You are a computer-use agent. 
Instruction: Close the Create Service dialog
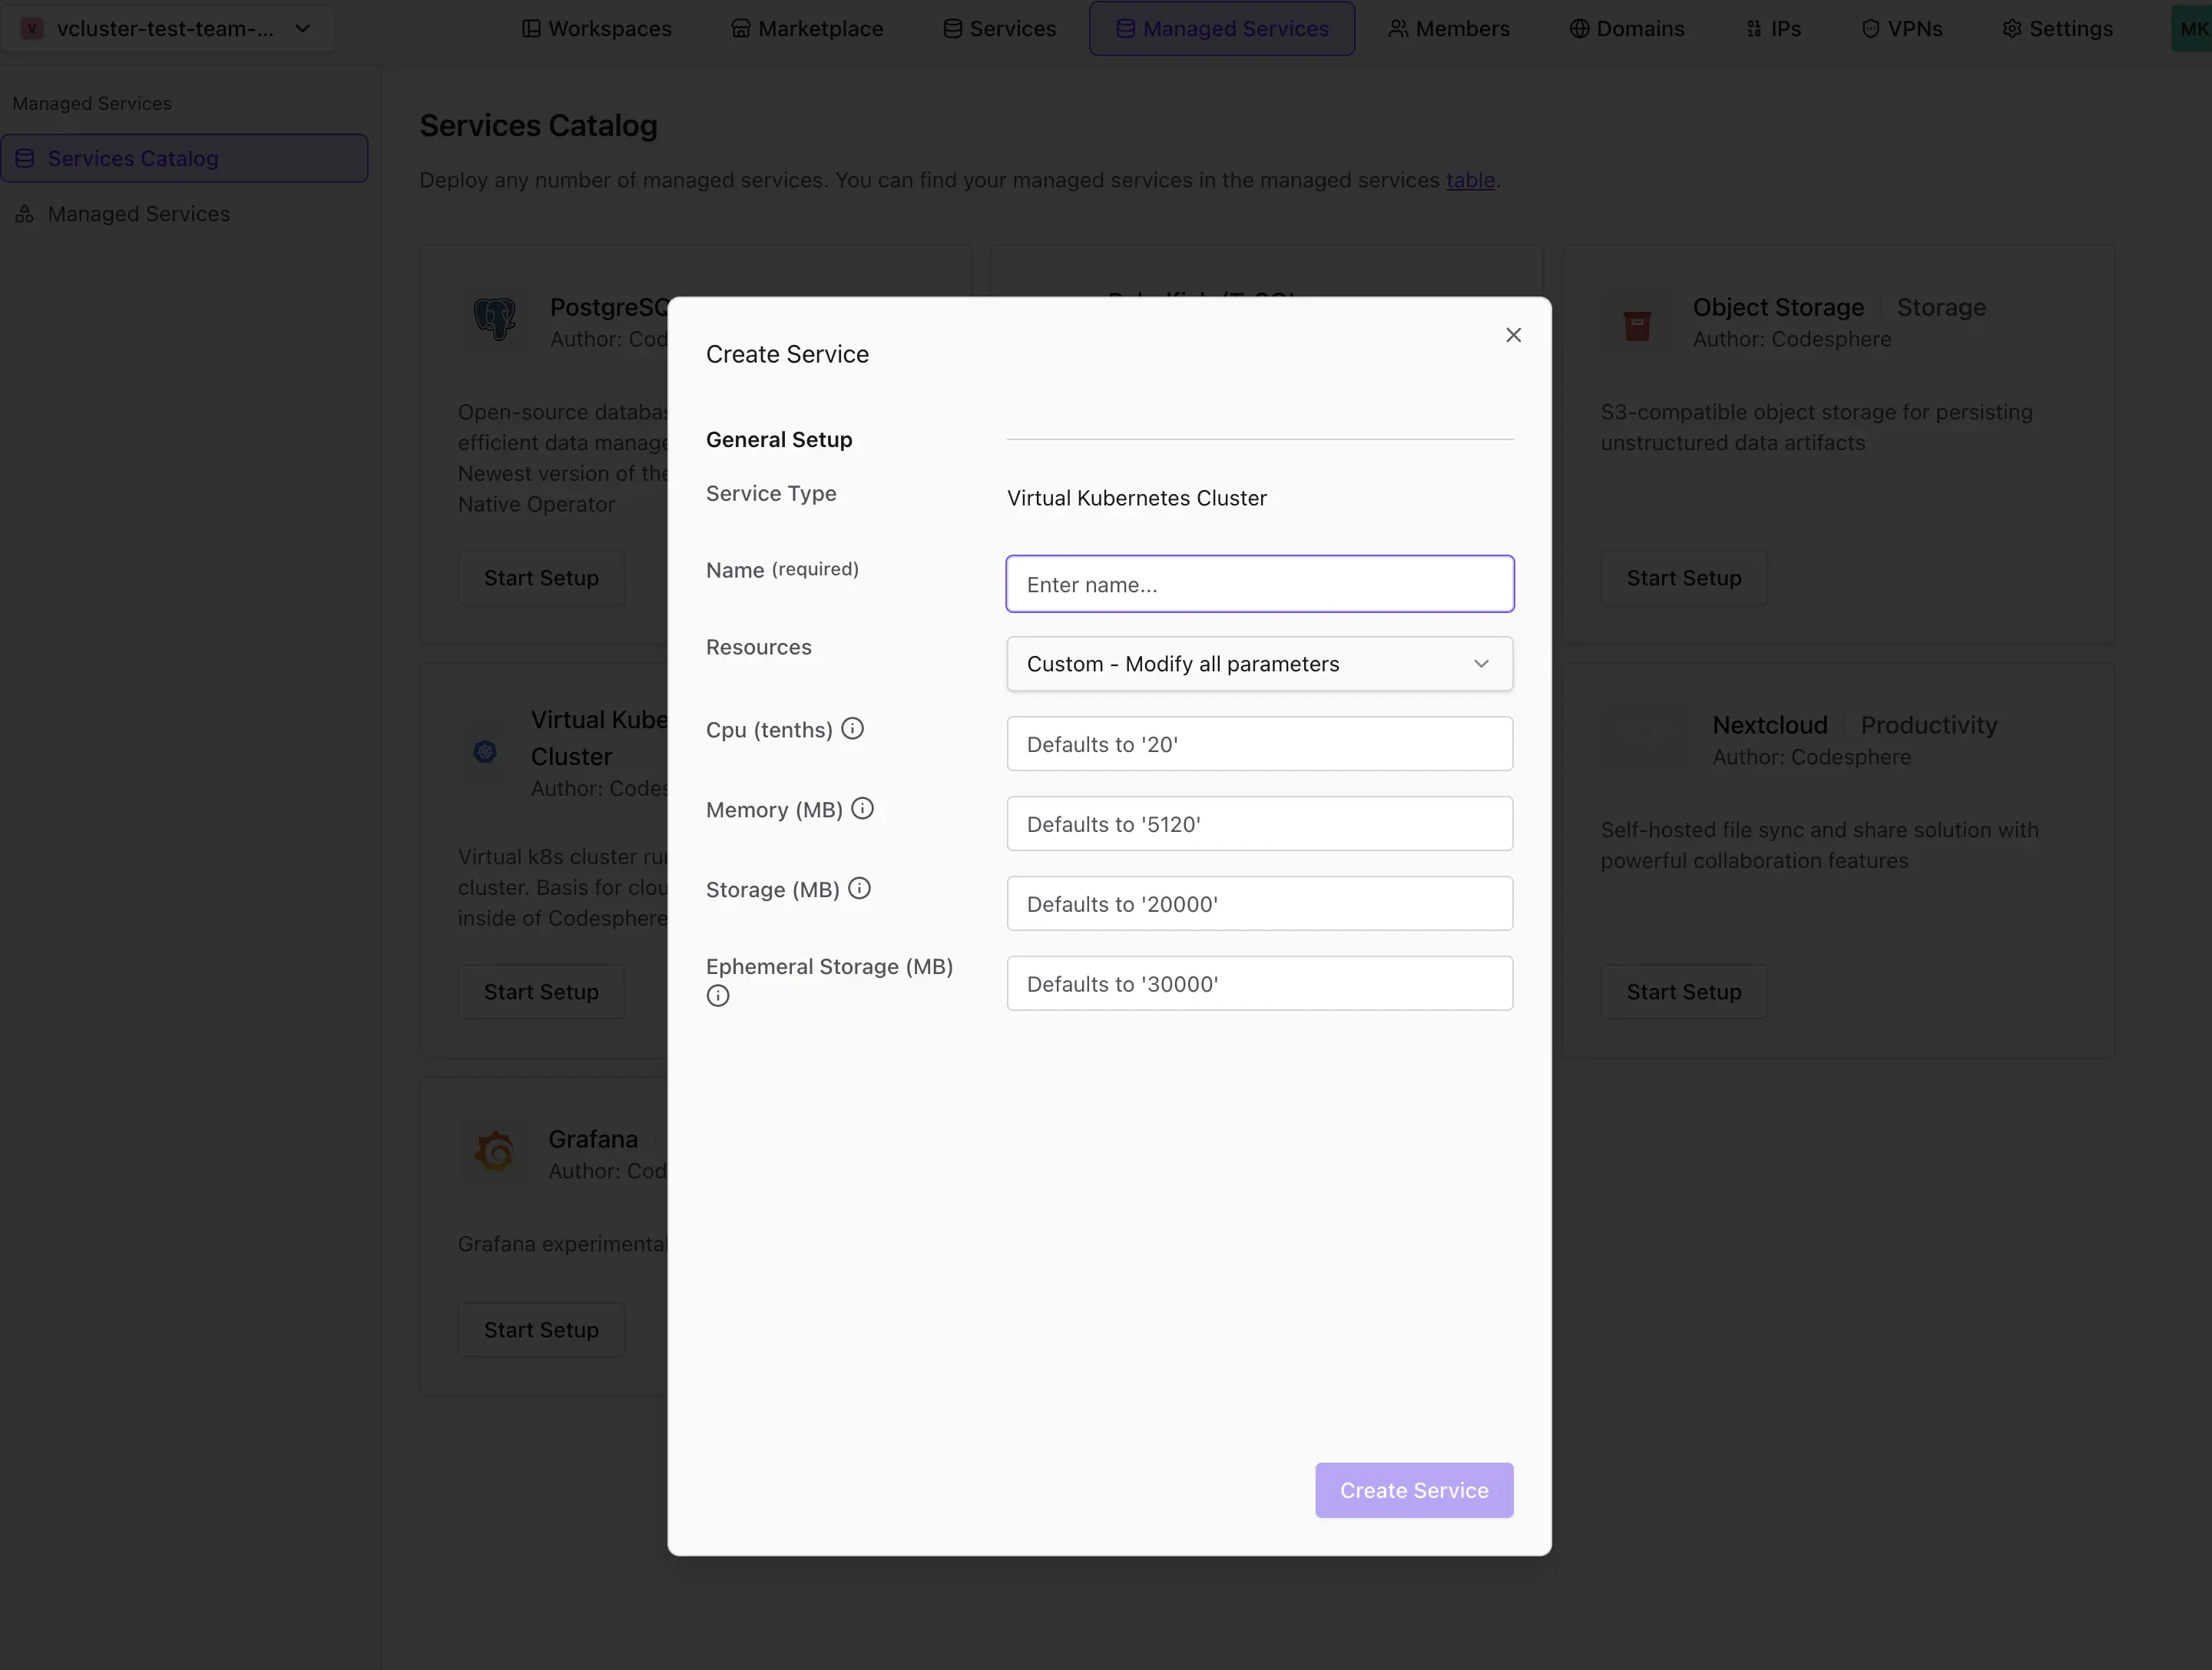pos(1513,335)
